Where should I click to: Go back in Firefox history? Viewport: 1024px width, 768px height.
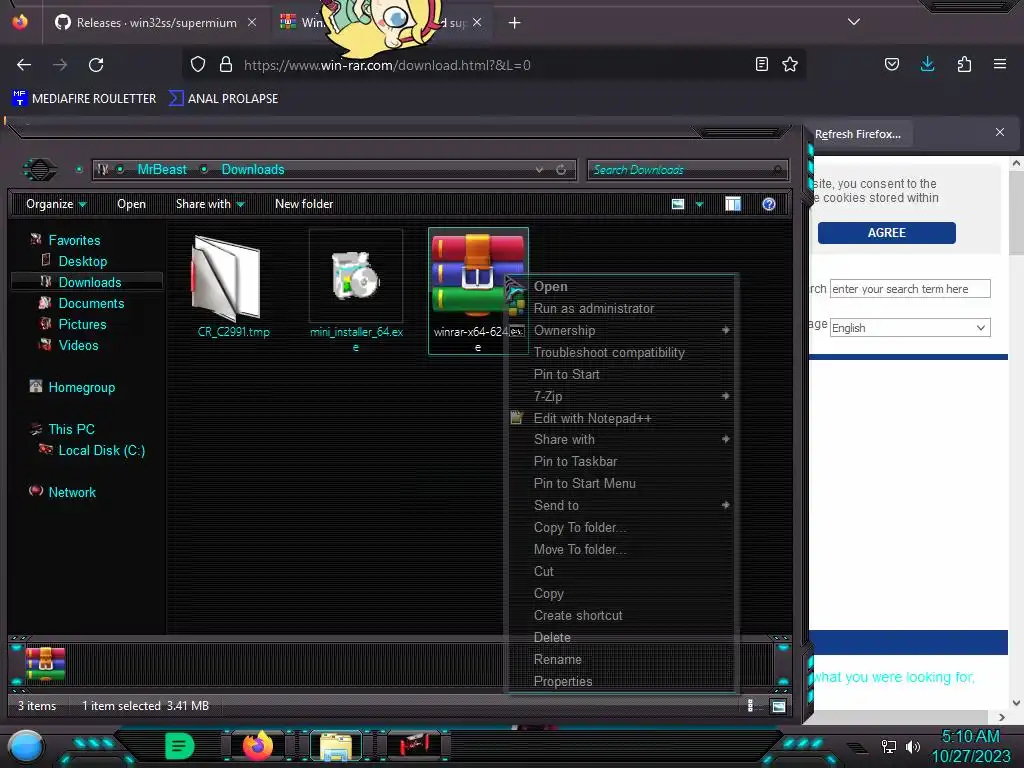point(24,65)
